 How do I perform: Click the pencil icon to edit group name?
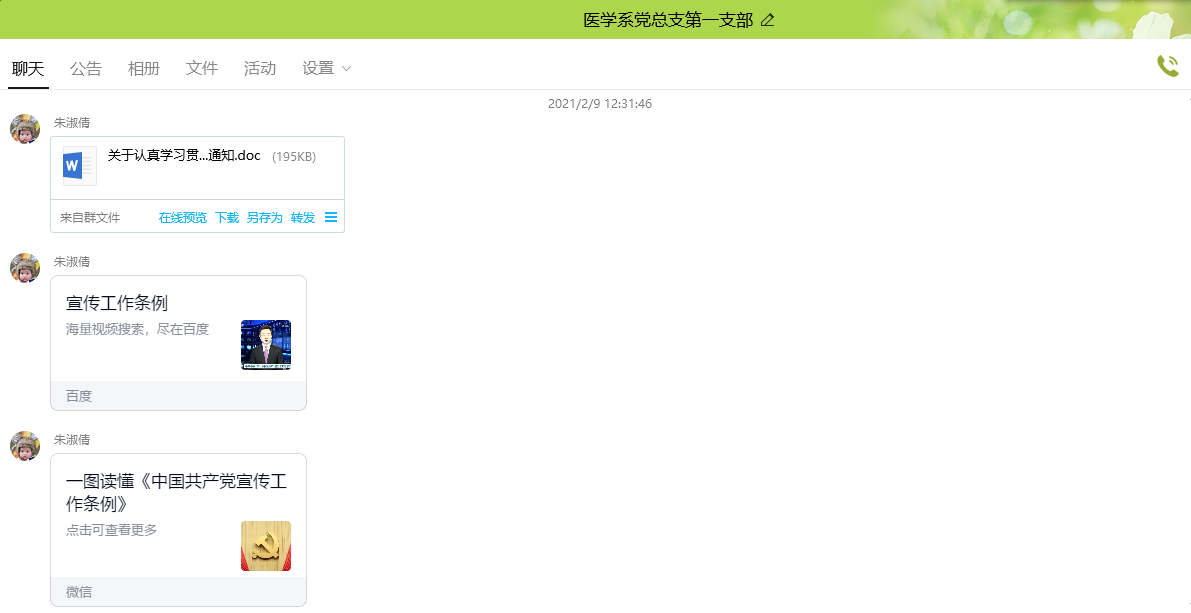coord(768,20)
